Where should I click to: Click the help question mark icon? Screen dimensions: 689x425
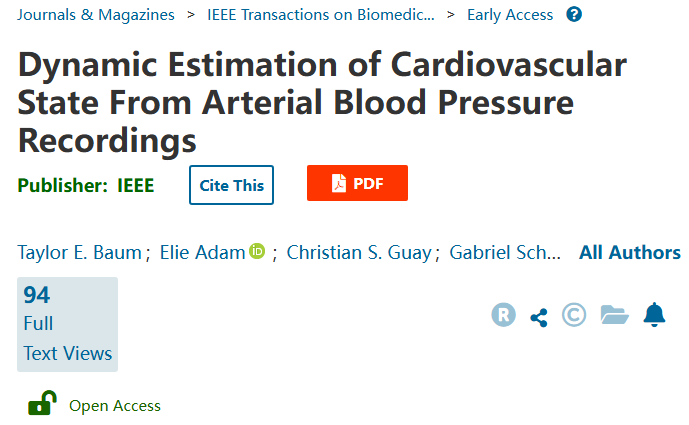click(x=574, y=15)
